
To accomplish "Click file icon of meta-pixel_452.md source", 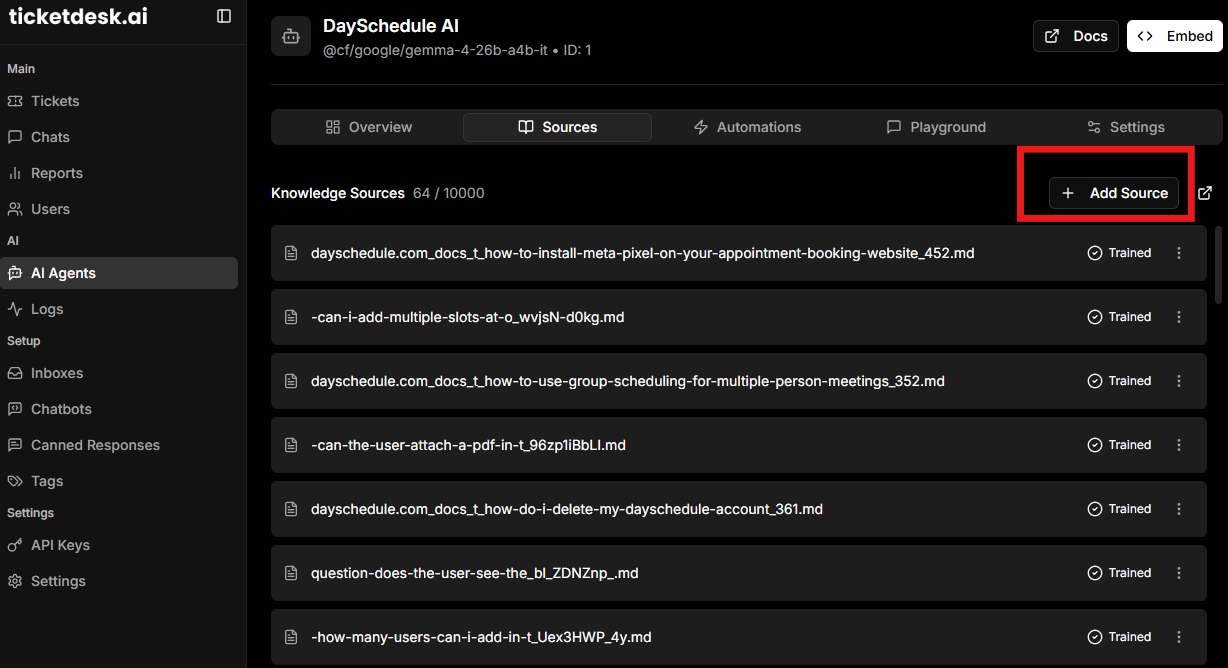I will (291, 253).
